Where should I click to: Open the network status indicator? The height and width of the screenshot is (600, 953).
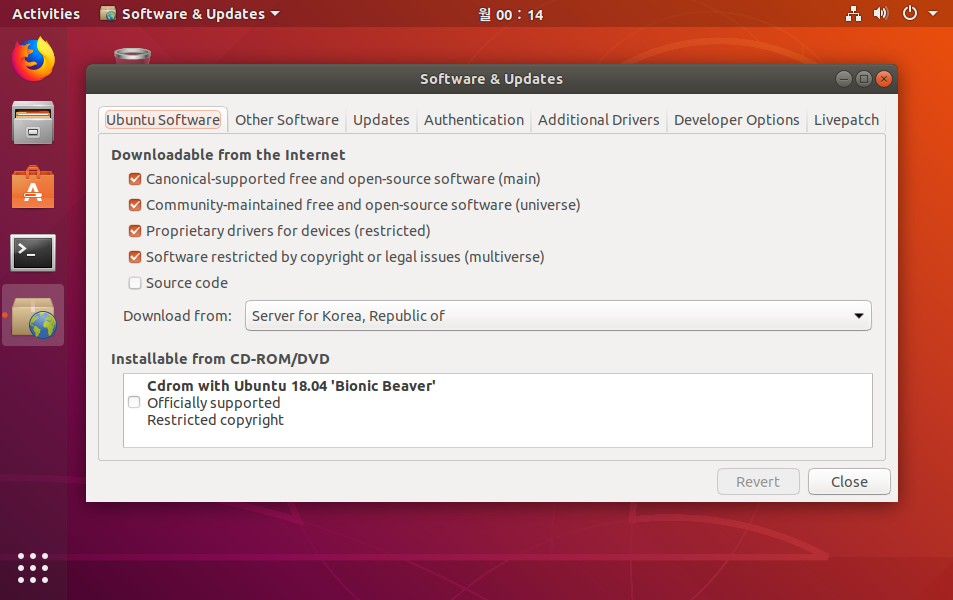click(853, 13)
